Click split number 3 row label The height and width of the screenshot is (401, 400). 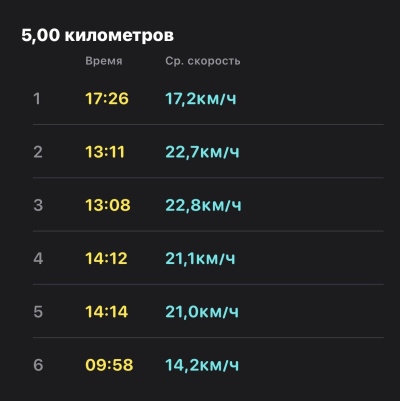click(x=38, y=205)
